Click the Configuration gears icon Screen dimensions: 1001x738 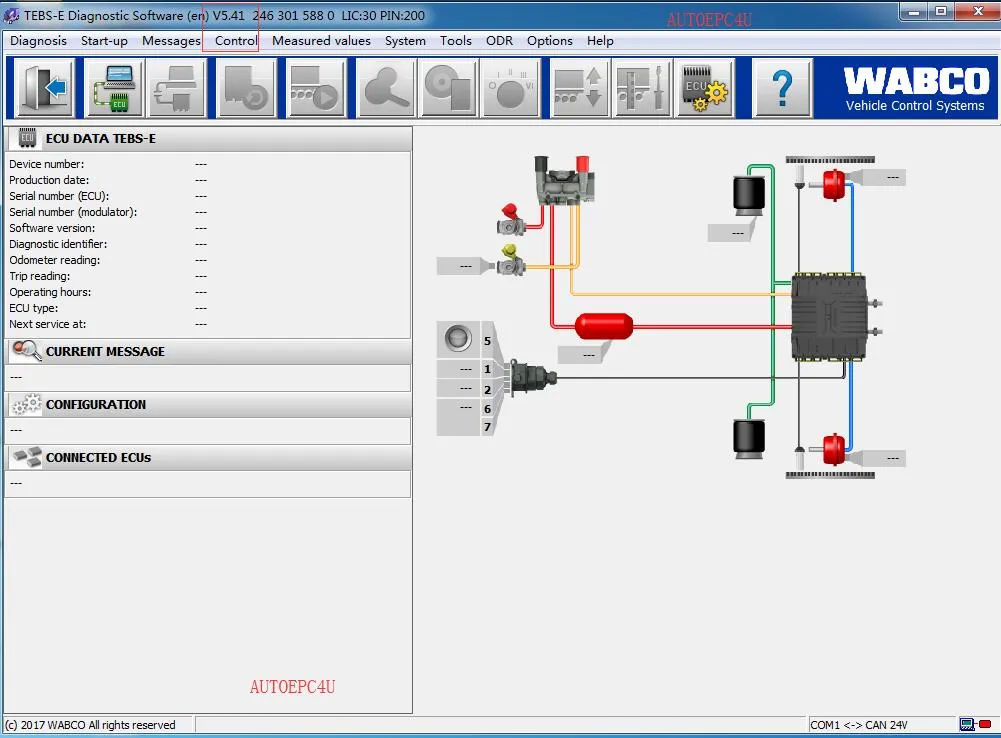[x=27, y=404]
